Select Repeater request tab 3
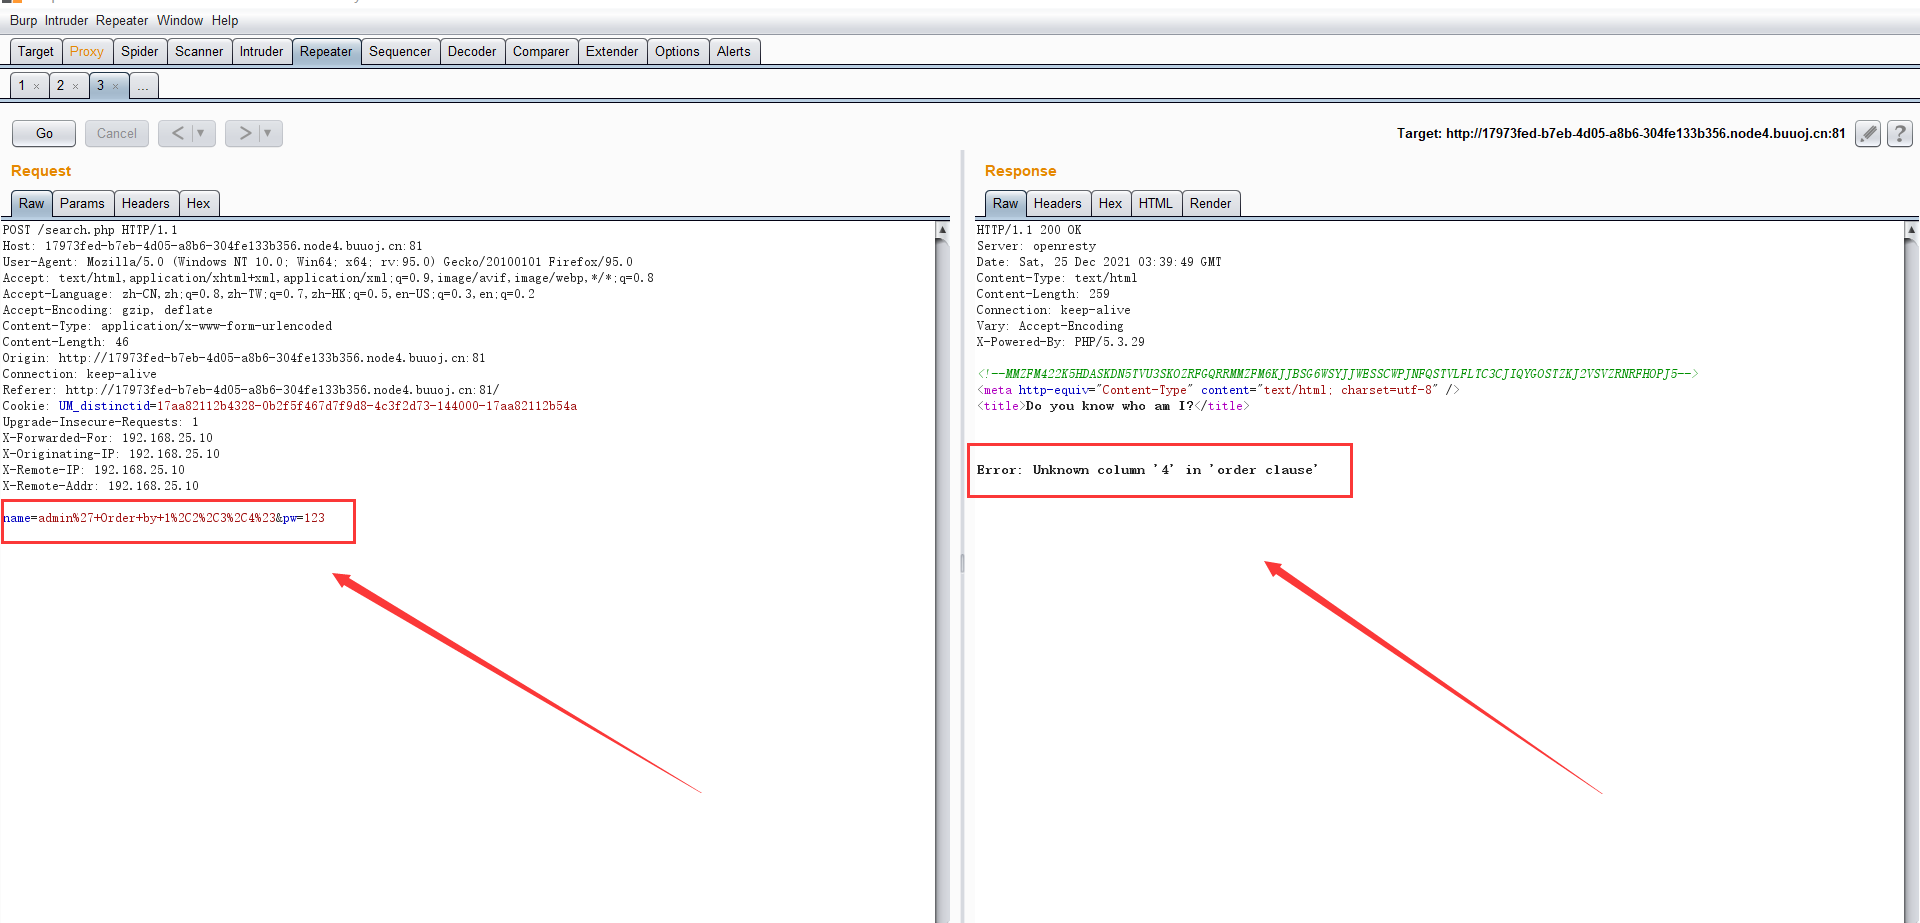Screen dimensions: 1920x923 pyautogui.click(x=100, y=85)
